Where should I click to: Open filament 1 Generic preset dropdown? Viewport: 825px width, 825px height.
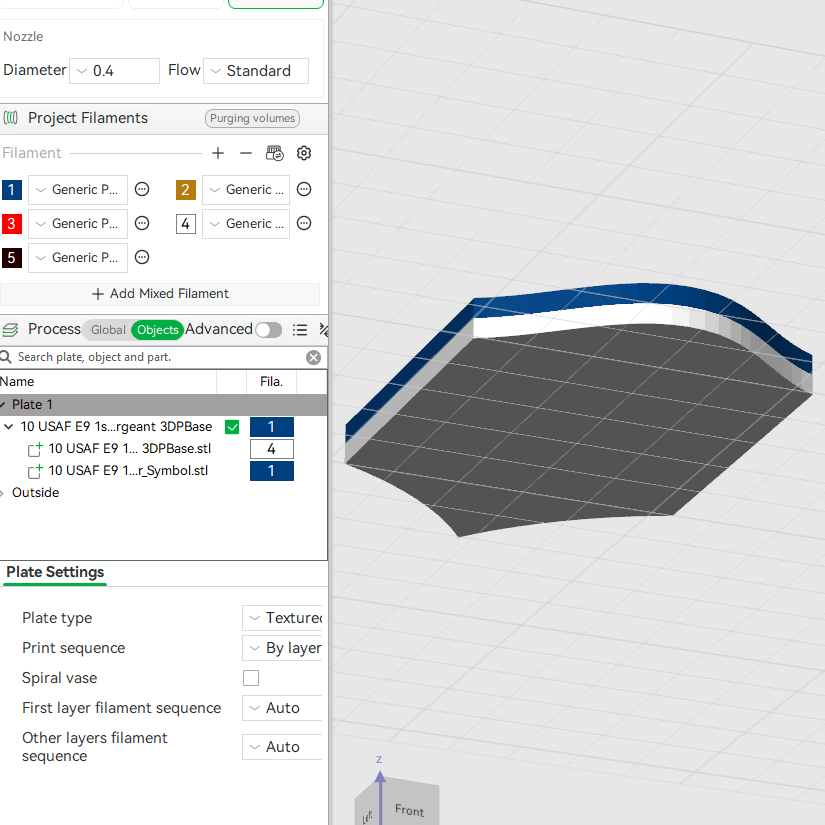tap(78, 189)
